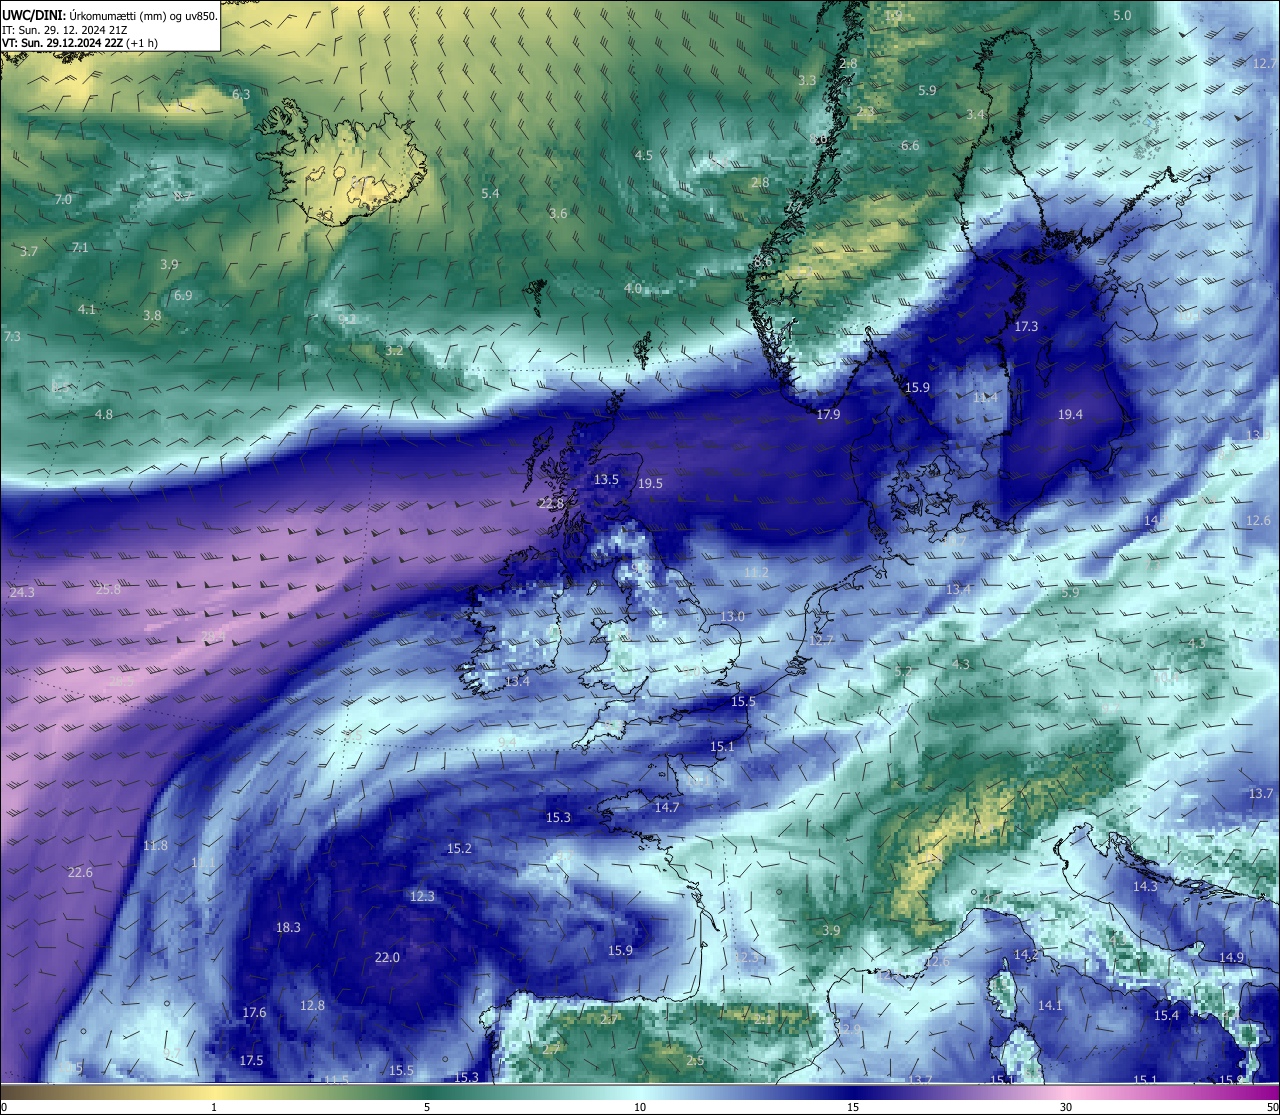Viewport: 1280px width, 1115px height.
Task: Click the 24.3 value at the left edge
Action: [22, 592]
